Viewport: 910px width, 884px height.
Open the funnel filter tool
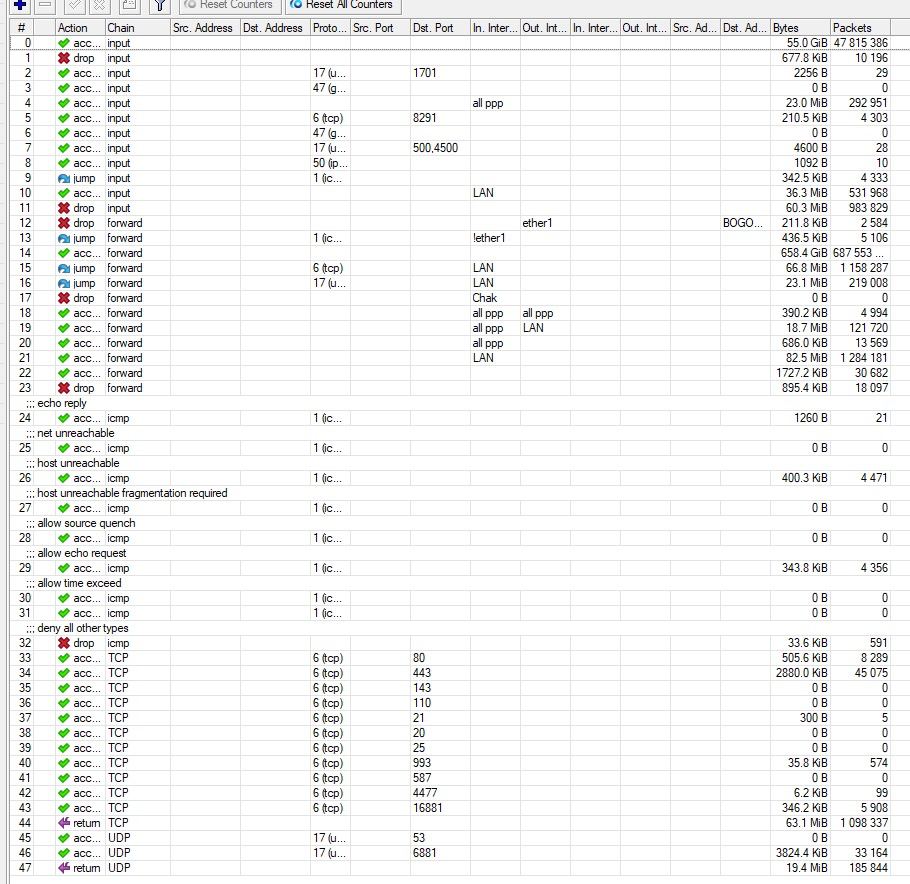[x=159, y=5]
